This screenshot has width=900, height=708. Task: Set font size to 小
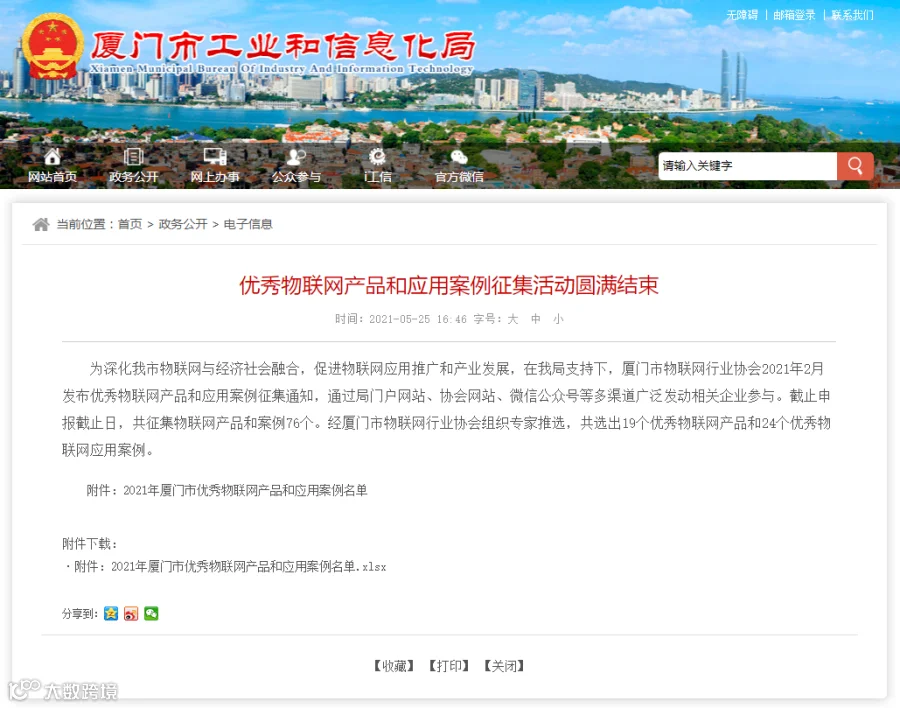(558, 319)
